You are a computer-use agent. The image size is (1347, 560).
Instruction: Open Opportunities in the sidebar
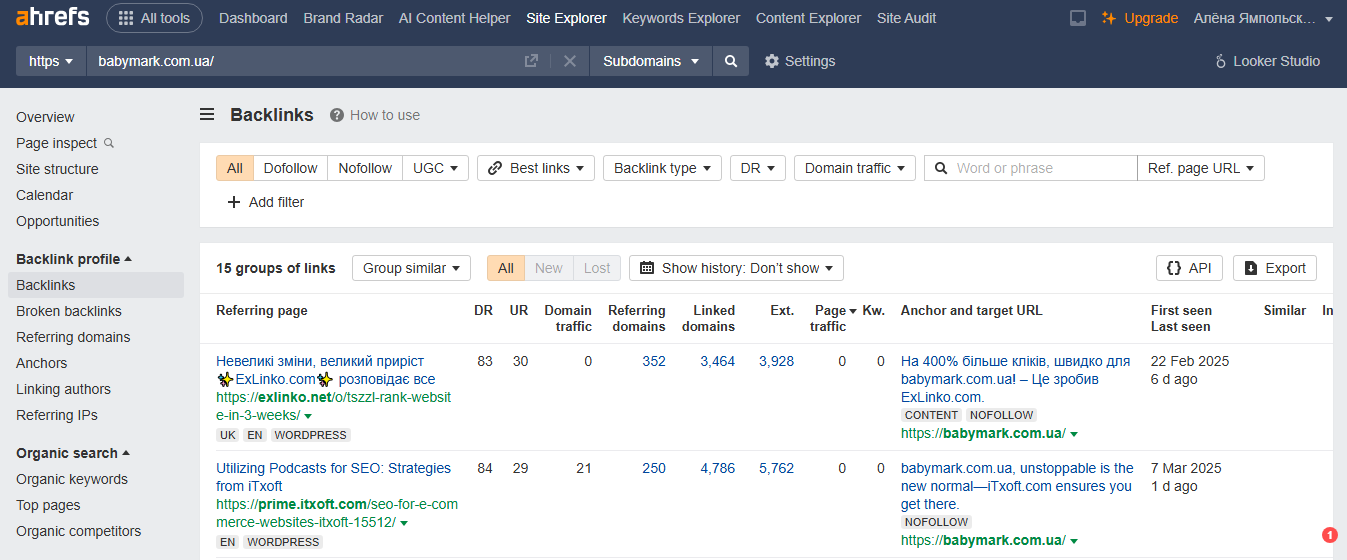click(58, 221)
